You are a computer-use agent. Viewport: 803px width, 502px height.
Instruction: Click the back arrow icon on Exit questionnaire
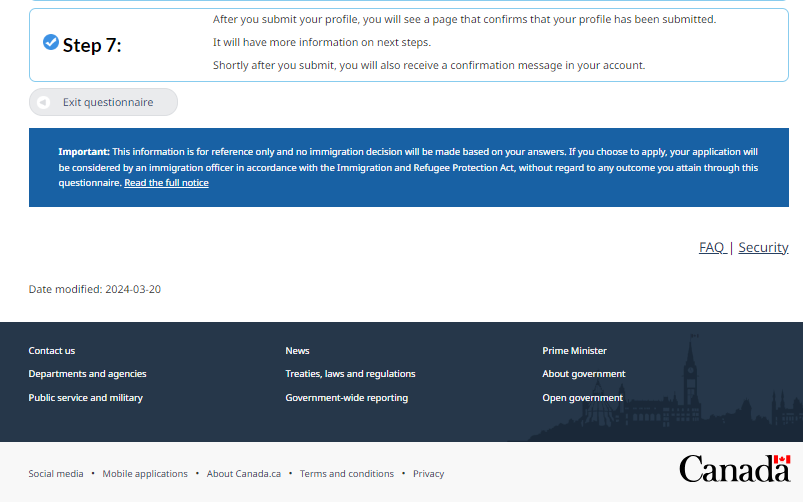click(44, 102)
